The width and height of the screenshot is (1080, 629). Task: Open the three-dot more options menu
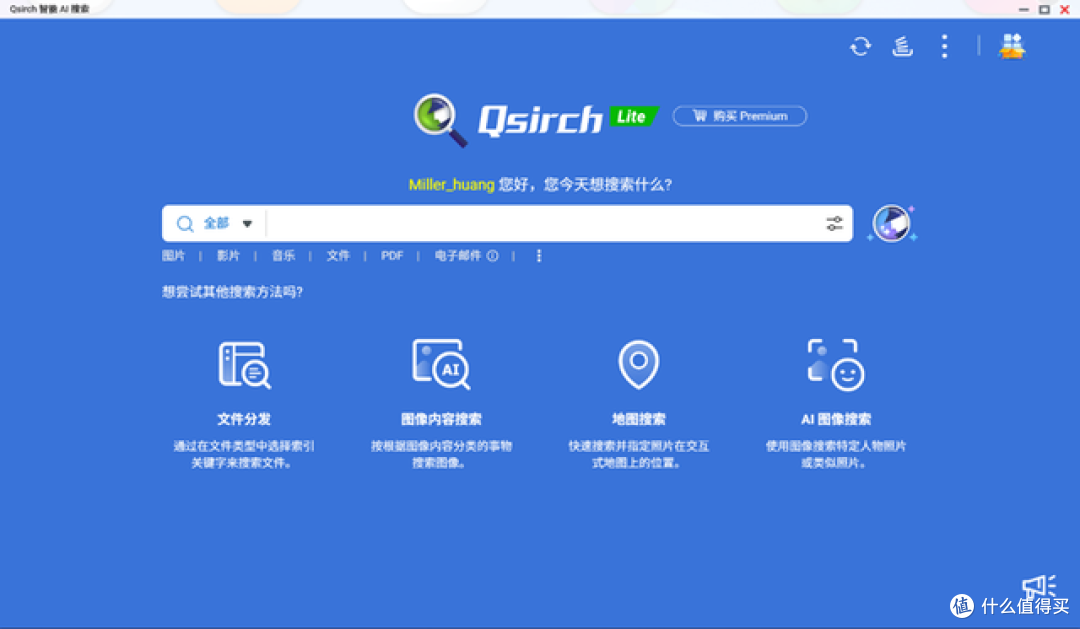(x=944, y=46)
